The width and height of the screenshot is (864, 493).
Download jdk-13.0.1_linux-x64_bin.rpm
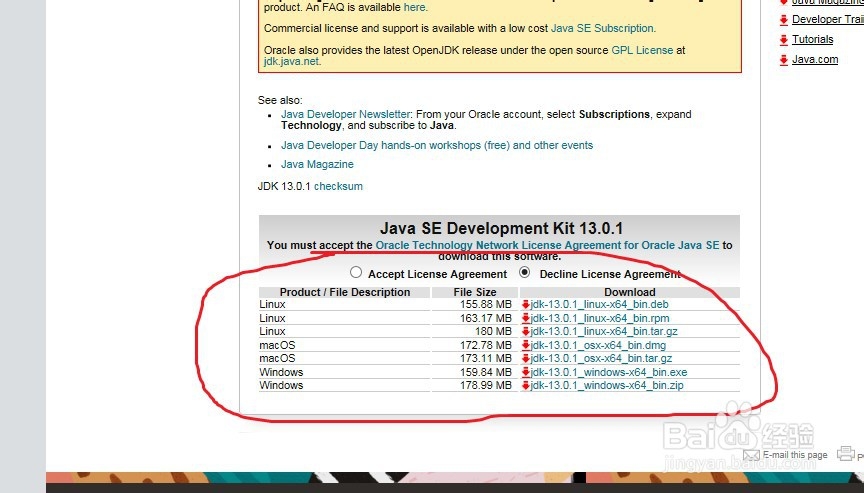[x=600, y=318]
